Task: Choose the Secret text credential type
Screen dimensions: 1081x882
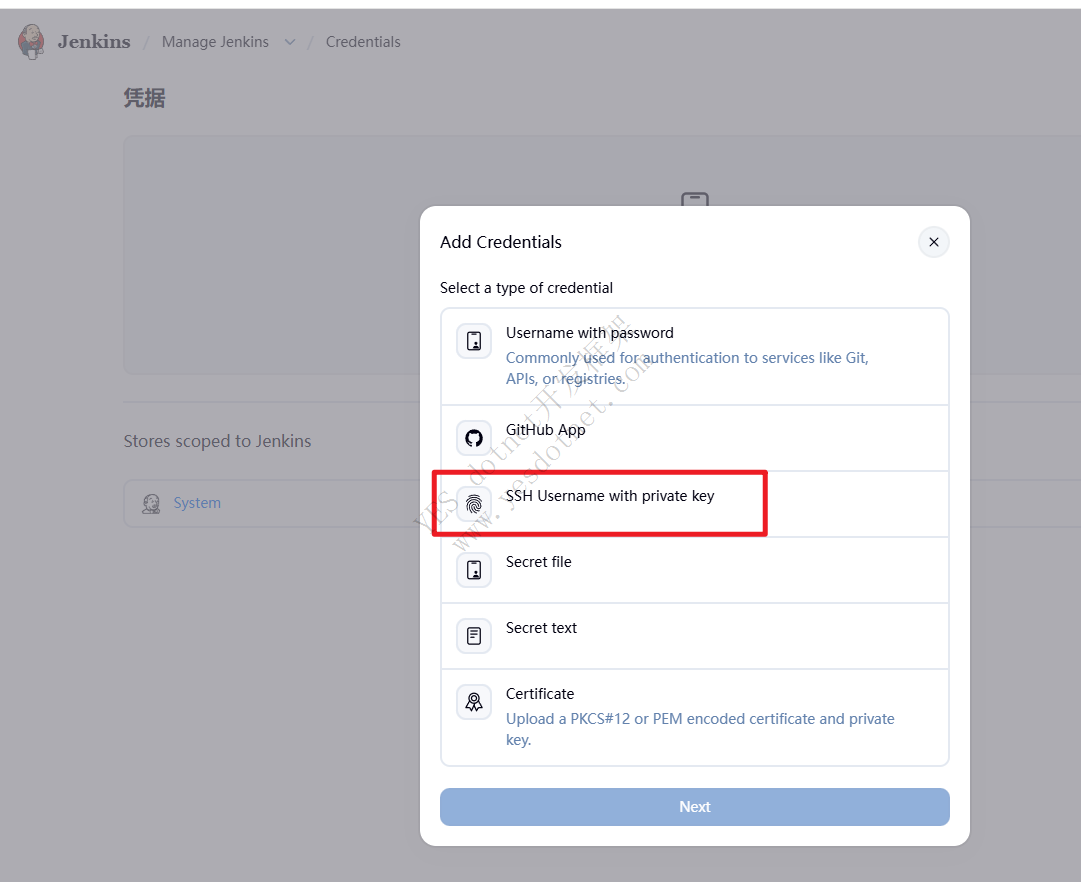Action: (x=694, y=636)
